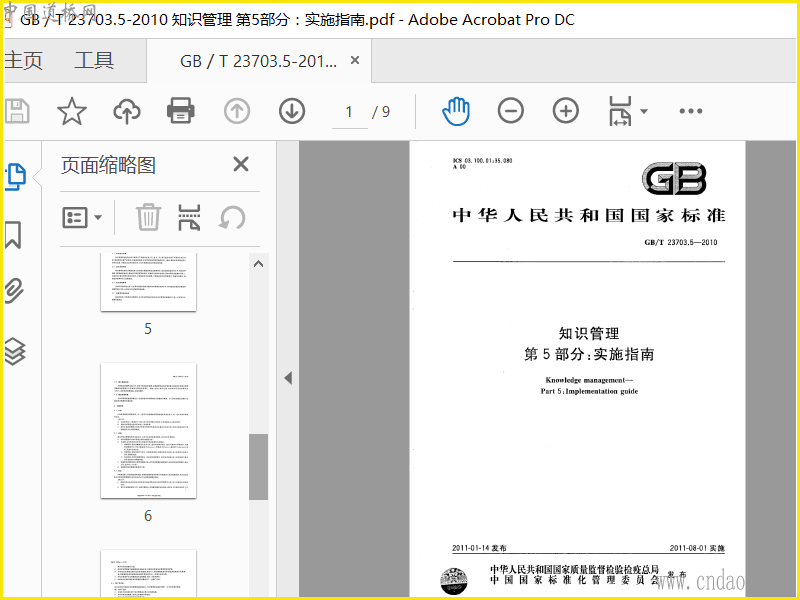The image size is (800, 600).
Task: Open the Page Thumbnails sidebar icon
Action: click(15, 177)
